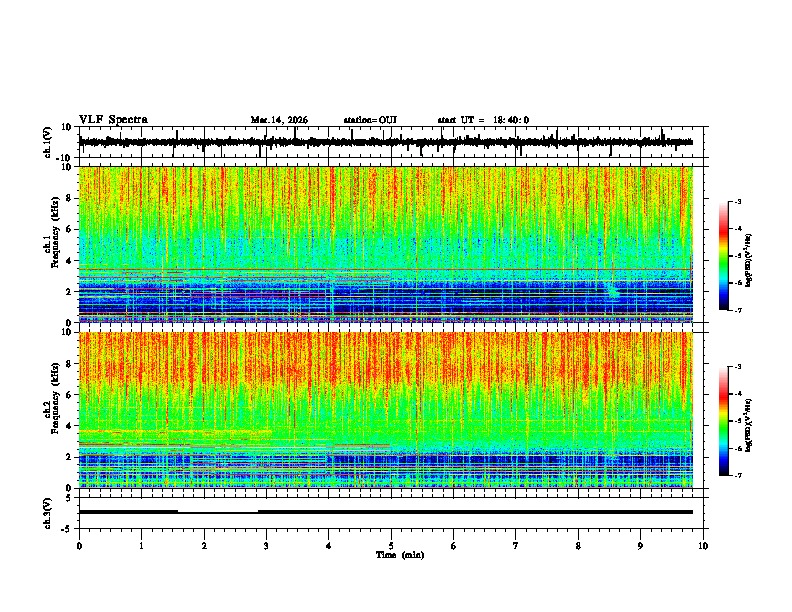The width and height of the screenshot is (792, 612).
Task: Click the log(PSD) label next to ch.2 colorbar
Action: tap(749, 425)
